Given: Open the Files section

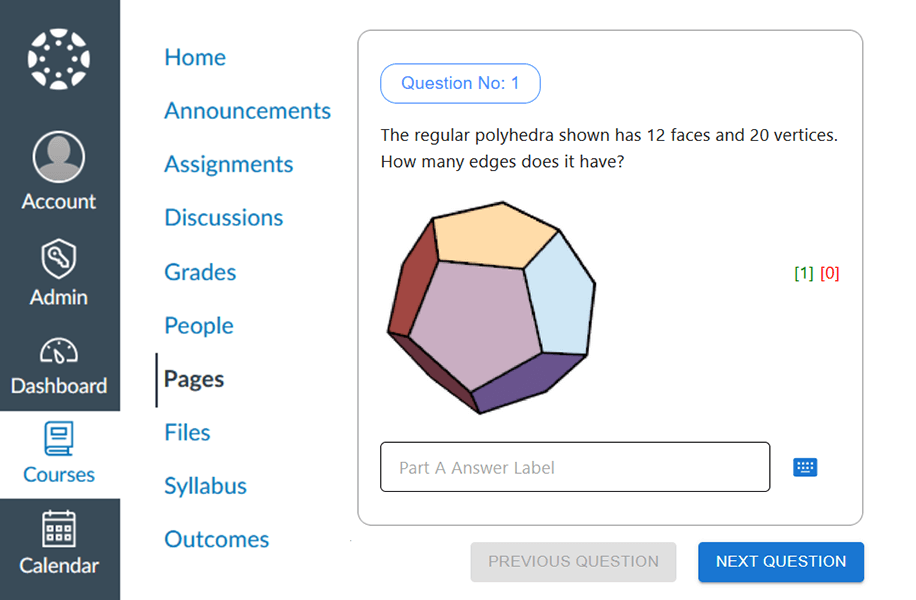Looking at the screenshot, I should (x=188, y=433).
